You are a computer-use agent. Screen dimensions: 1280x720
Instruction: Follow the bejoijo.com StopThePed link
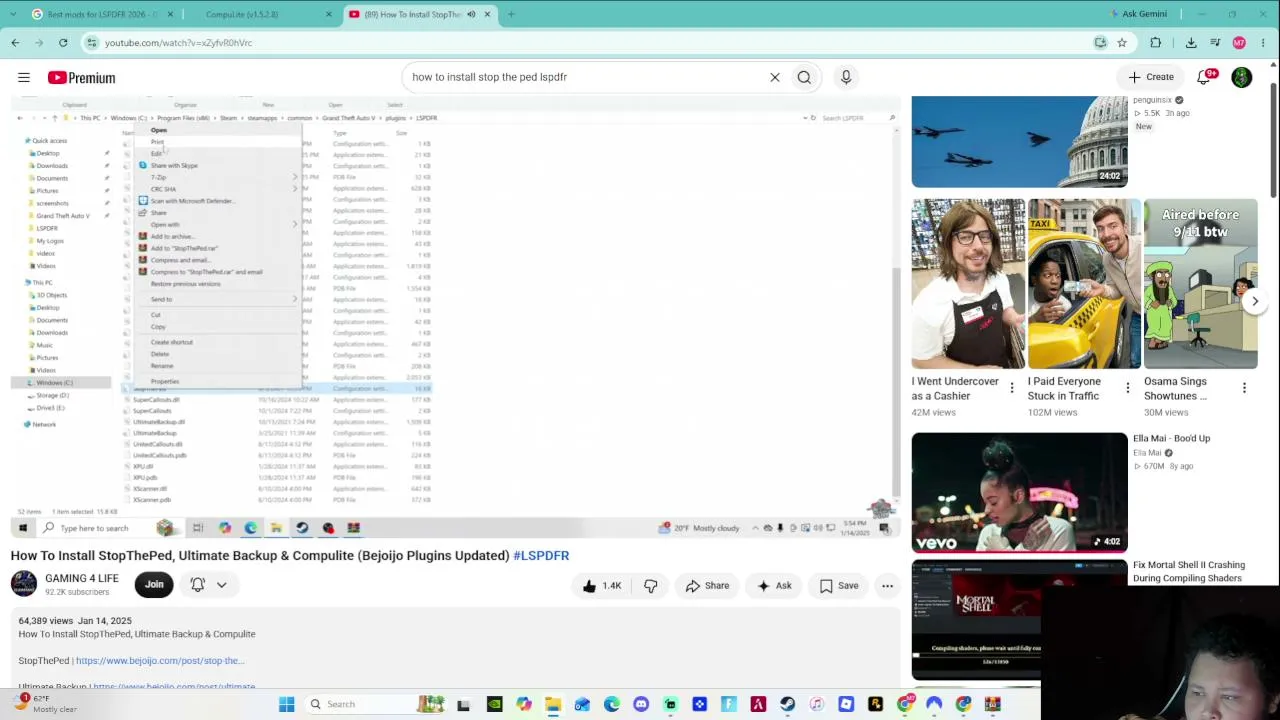(160, 661)
